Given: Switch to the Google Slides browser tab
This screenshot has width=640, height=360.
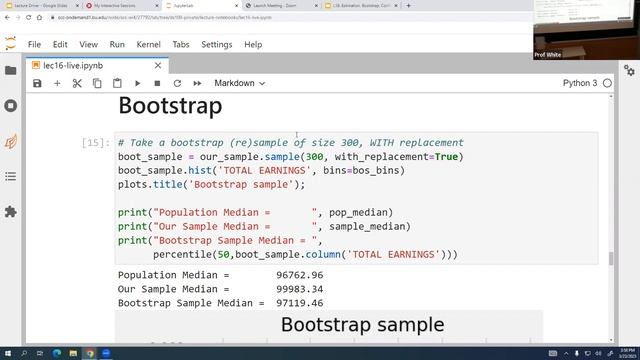Looking at the screenshot, I should [x=42, y=6].
